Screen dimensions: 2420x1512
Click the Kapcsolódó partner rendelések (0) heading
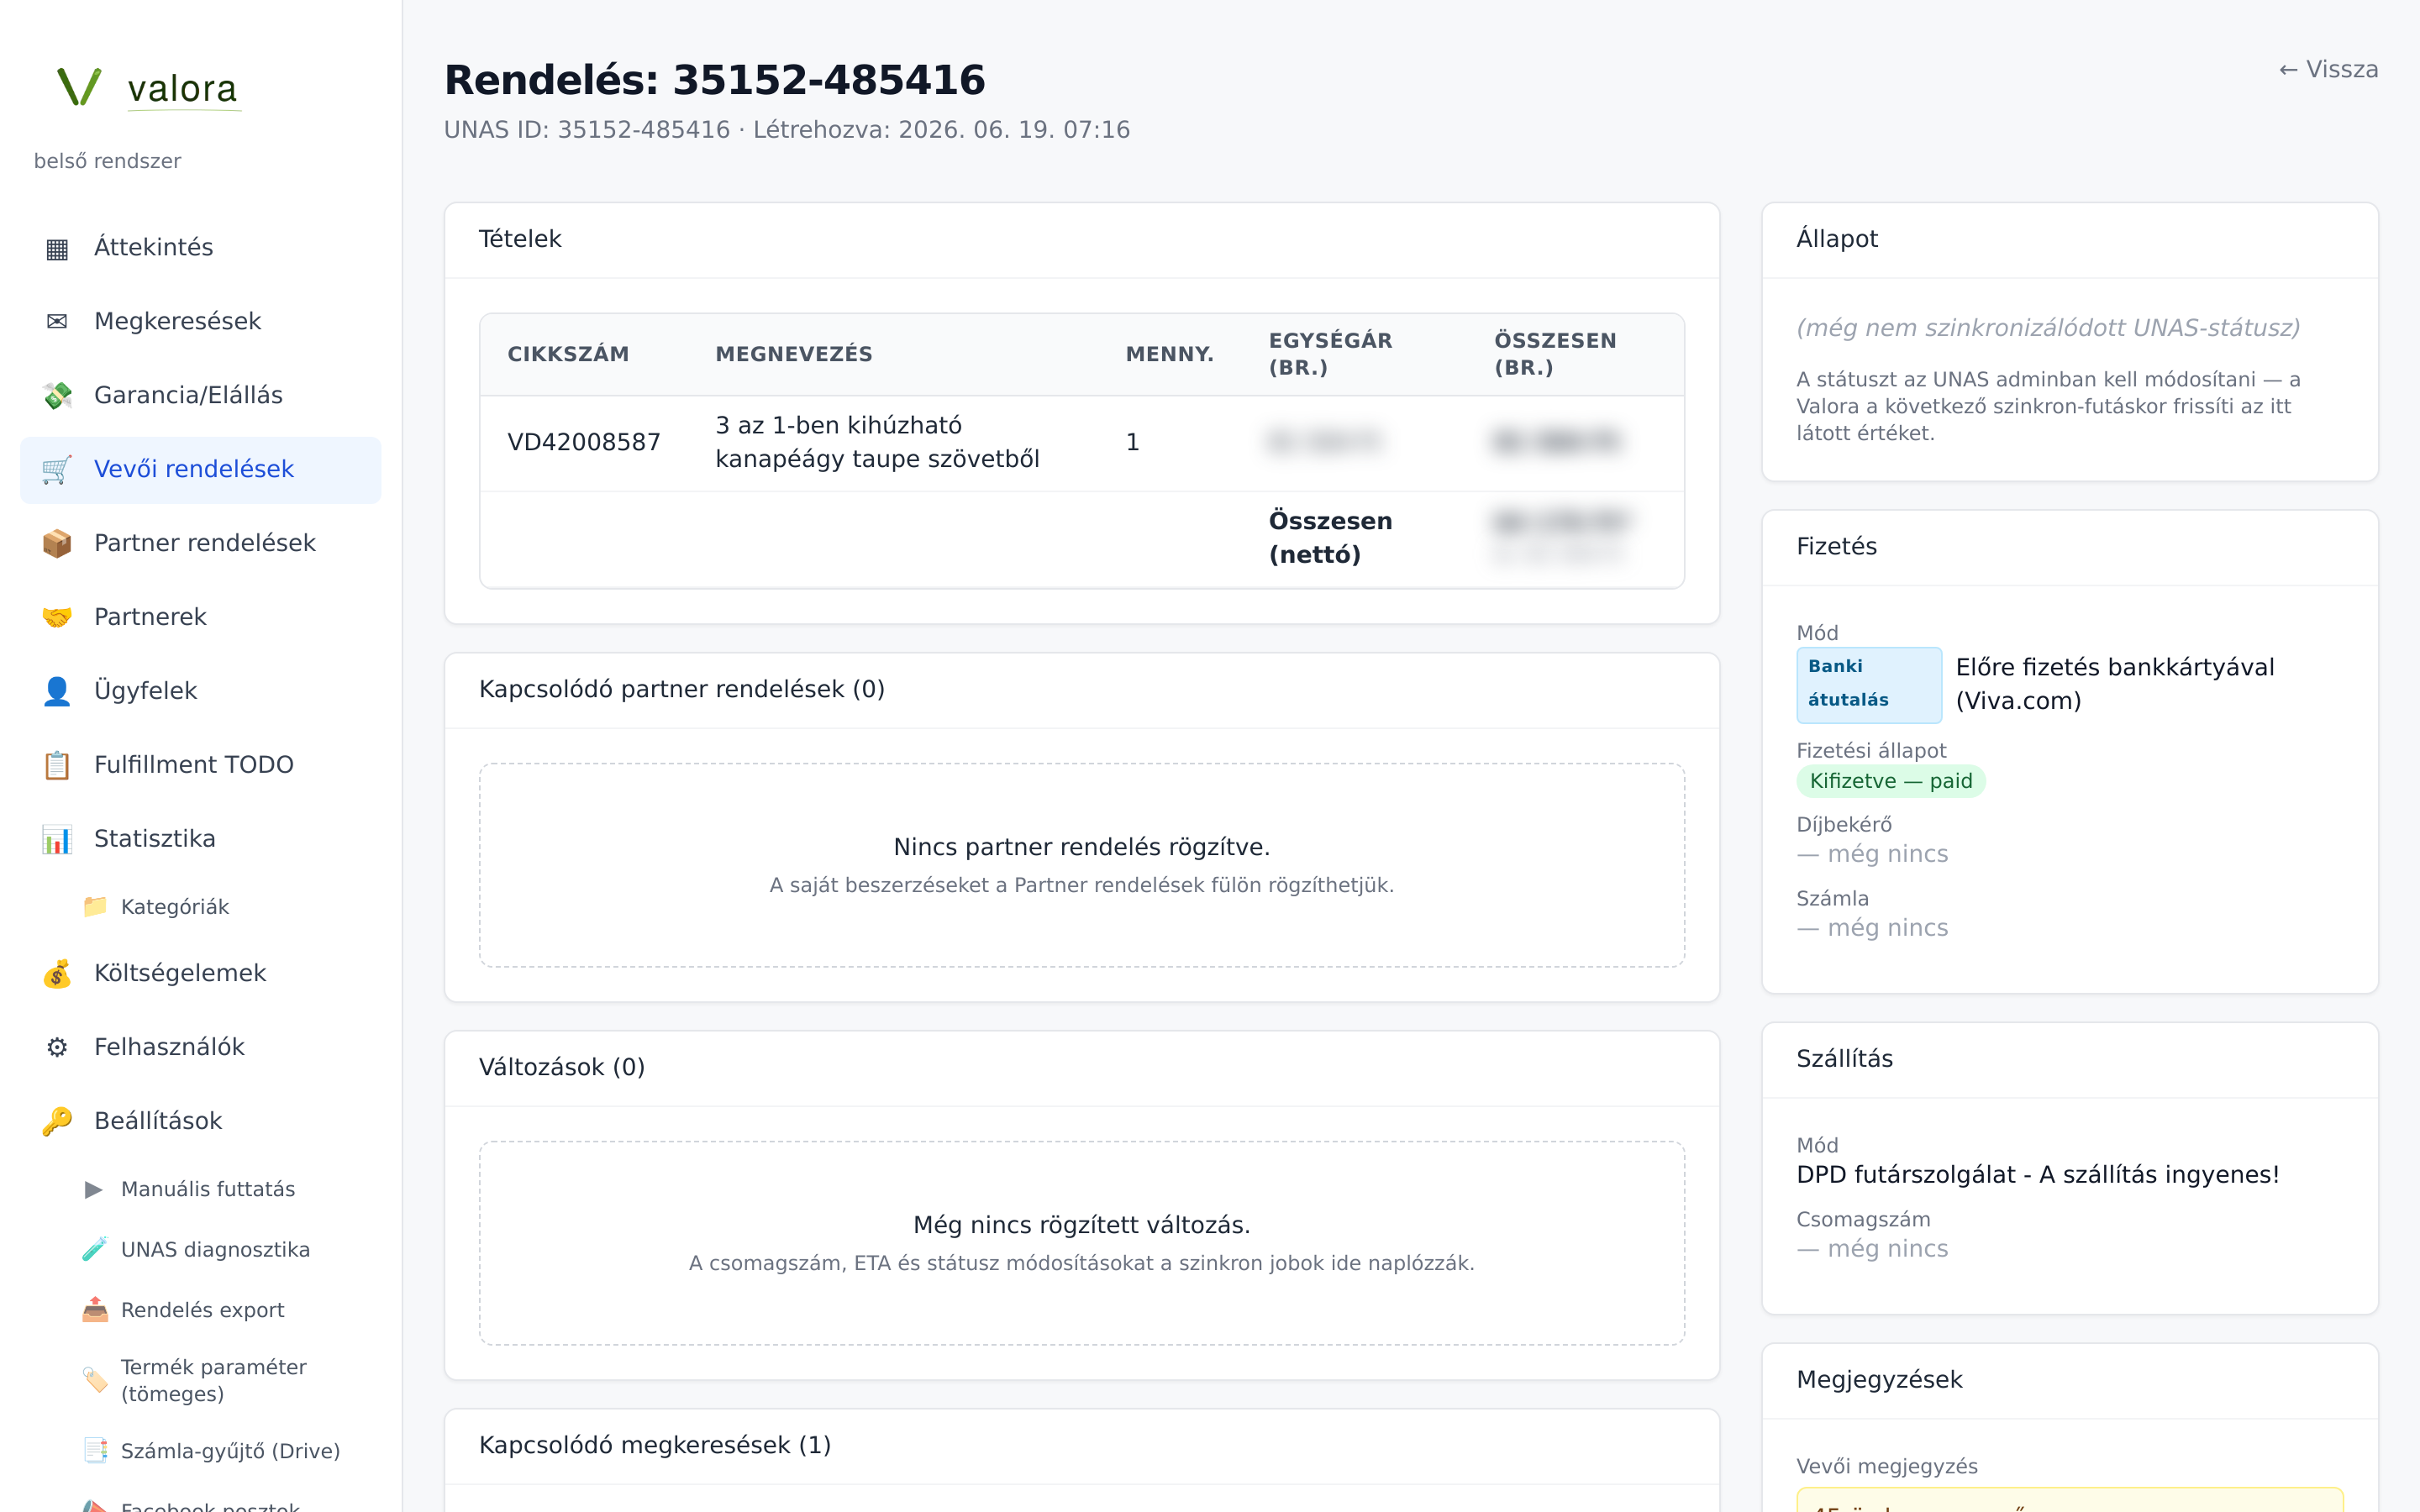[x=682, y=689]
